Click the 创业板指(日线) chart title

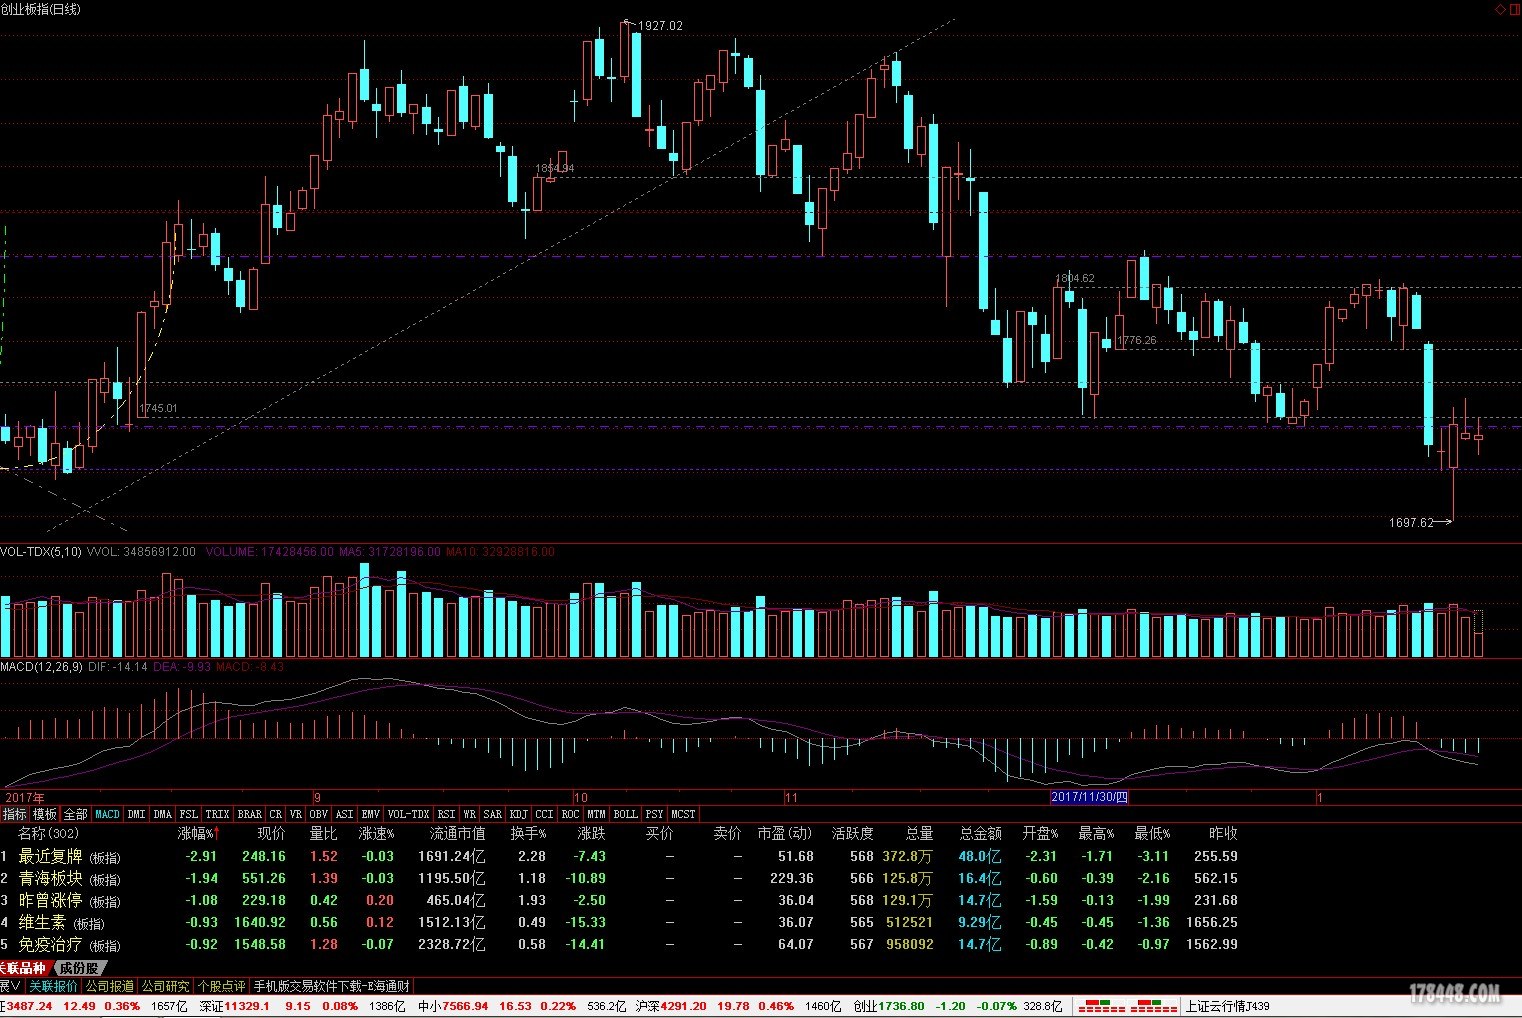[41, 9]
